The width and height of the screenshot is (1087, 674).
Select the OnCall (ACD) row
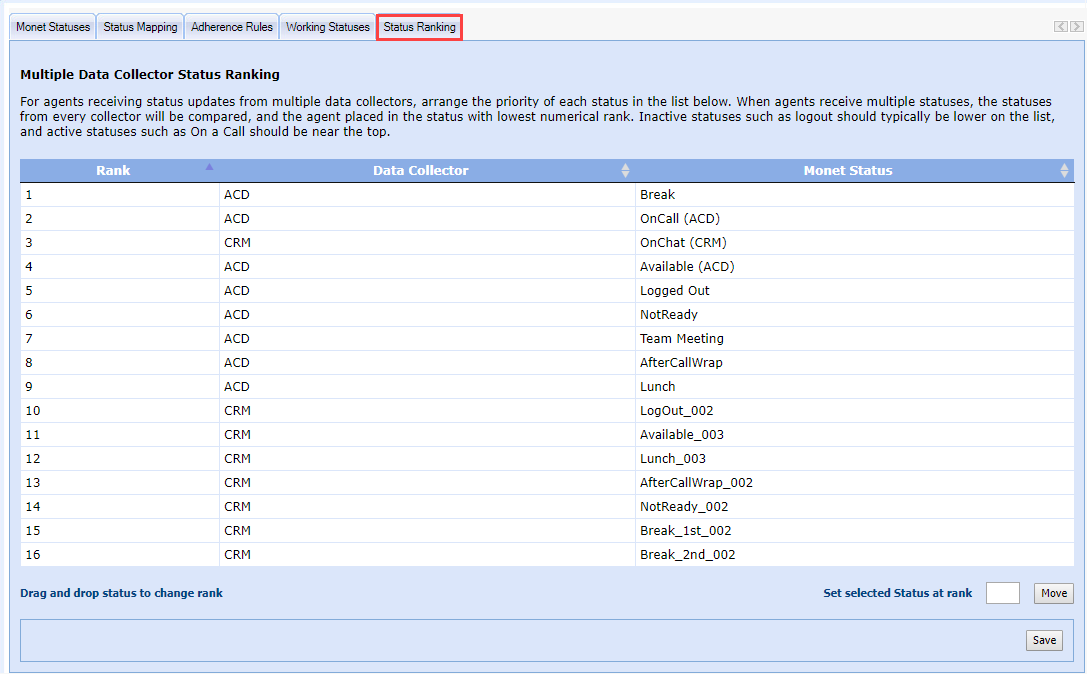click(679, 219)
